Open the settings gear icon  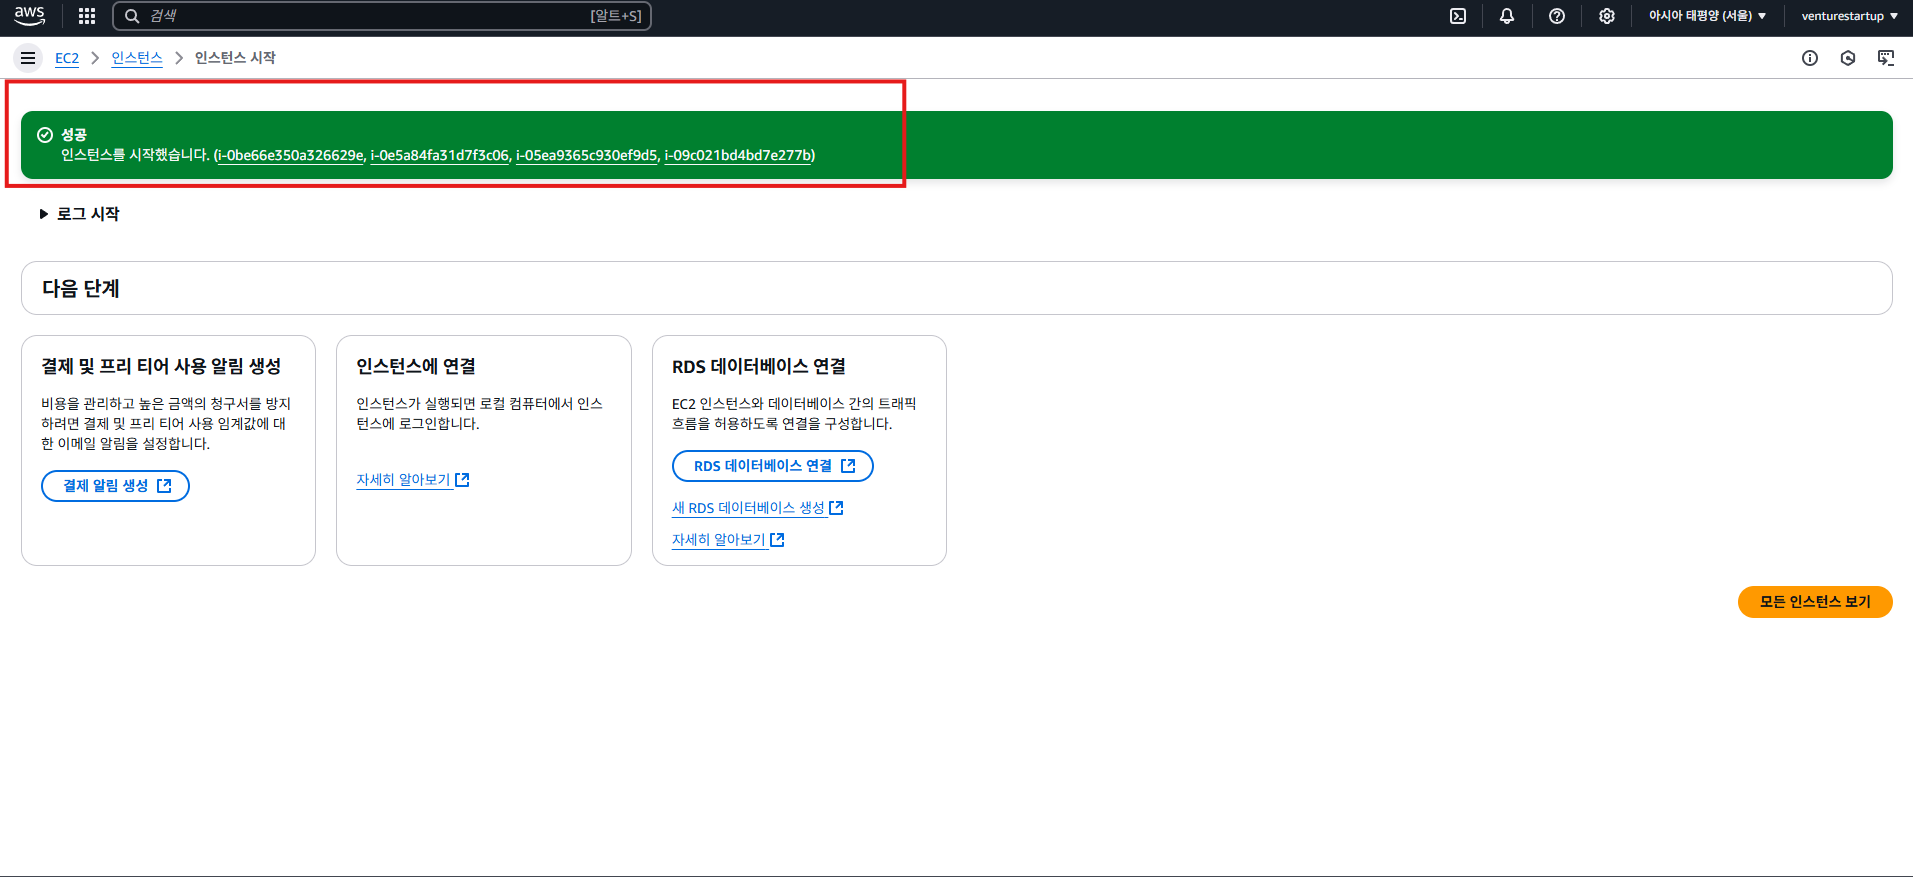[x=1607, y=16]
